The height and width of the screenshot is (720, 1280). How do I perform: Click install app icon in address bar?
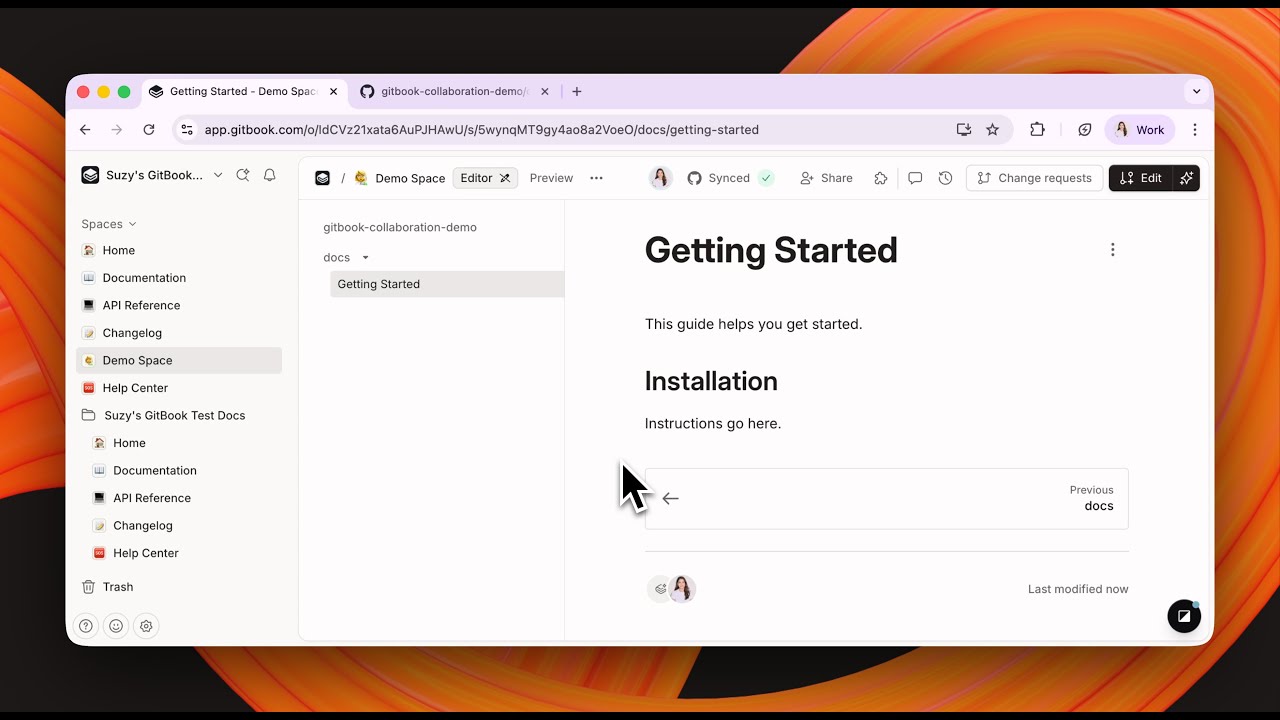click(964, 130)
